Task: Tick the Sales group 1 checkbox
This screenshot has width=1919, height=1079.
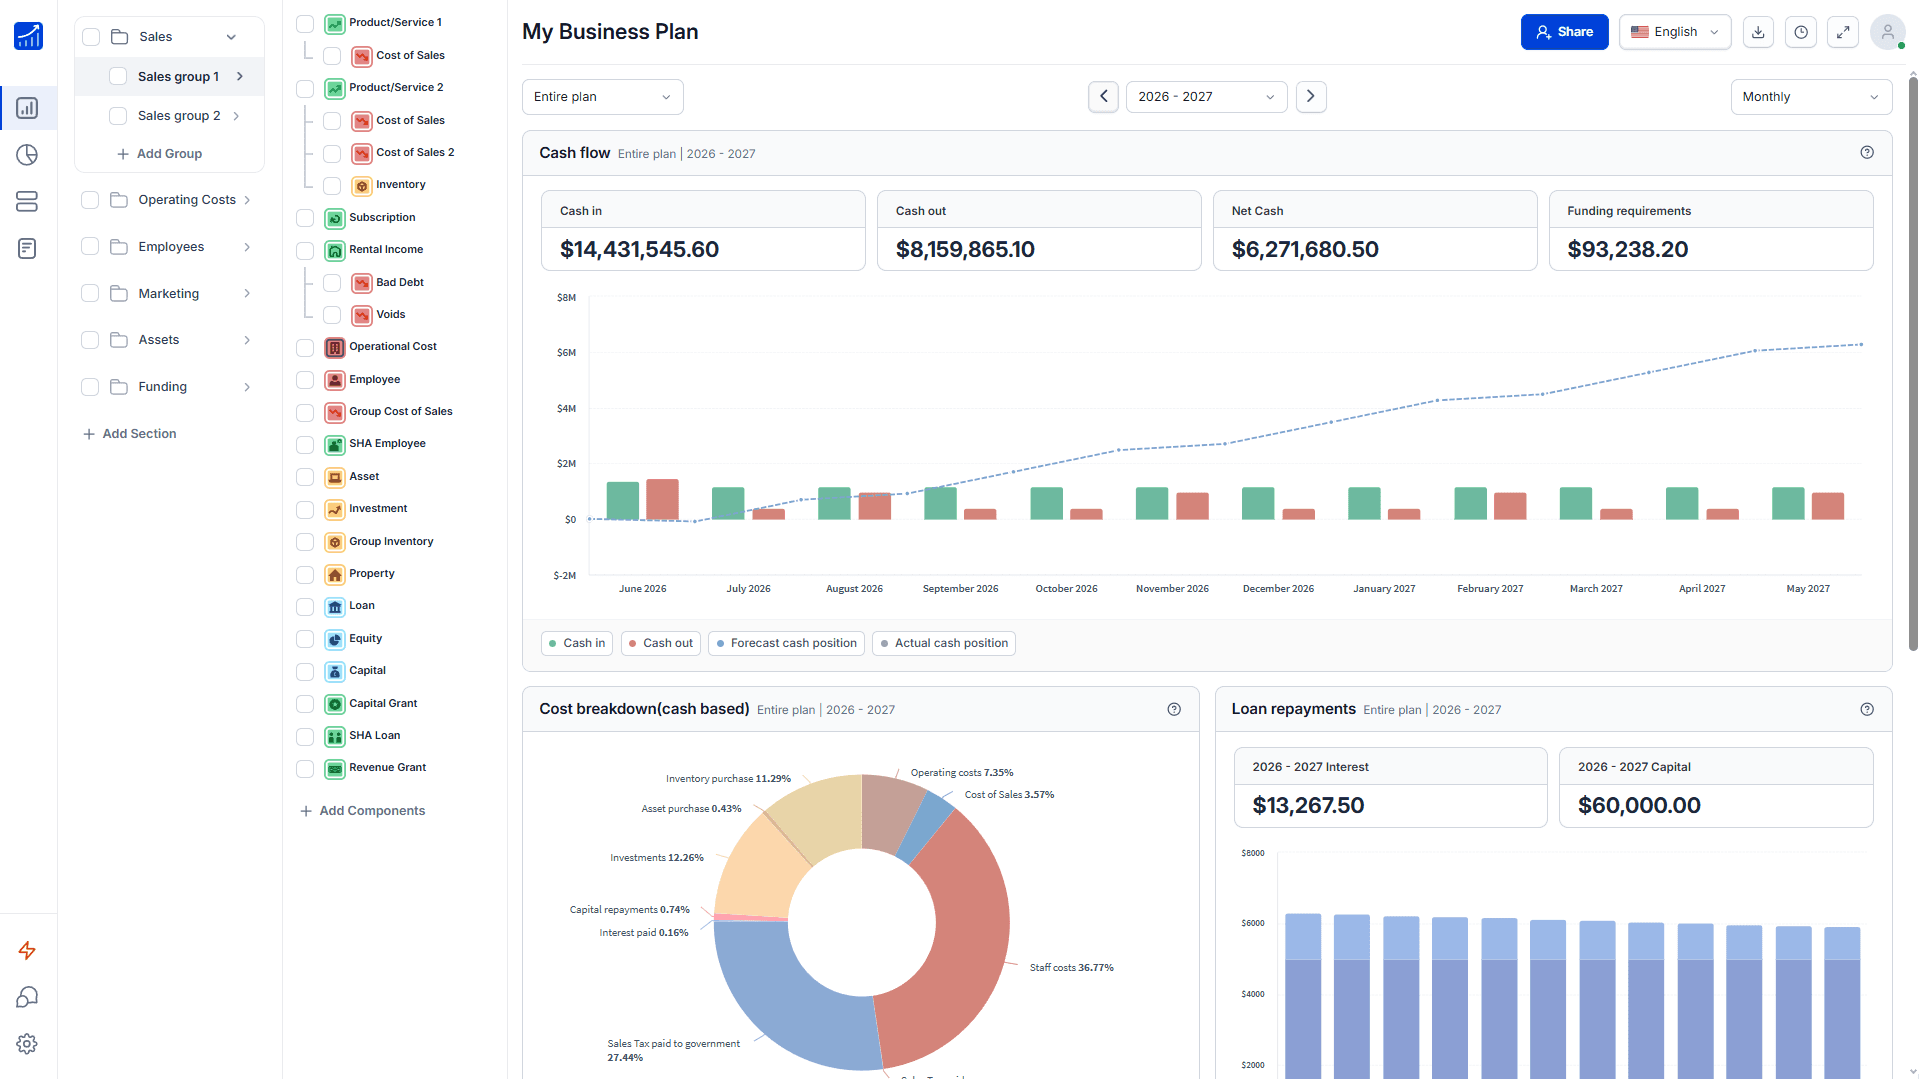Action: (x=118, y=77)
